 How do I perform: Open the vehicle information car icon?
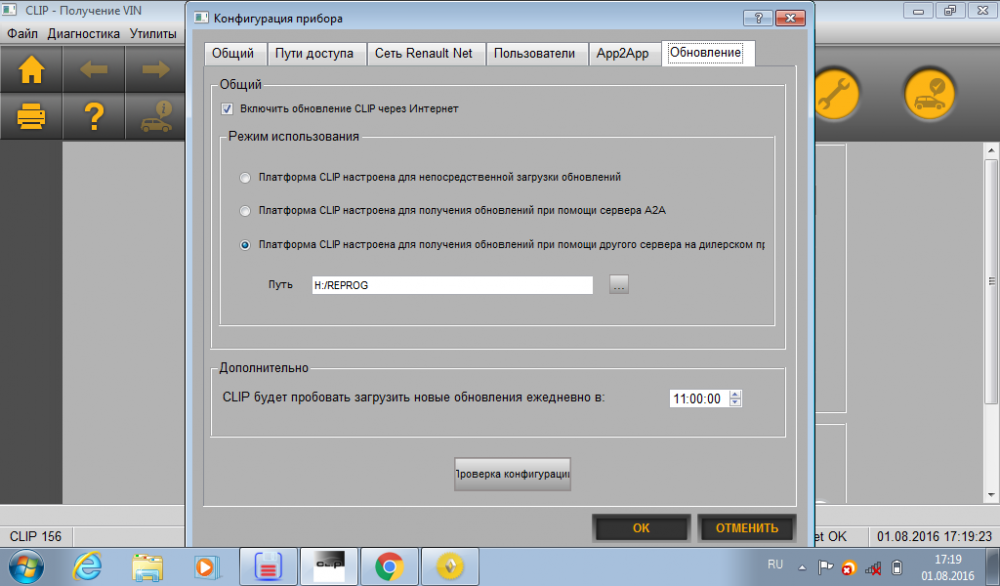tap(155, 117)
